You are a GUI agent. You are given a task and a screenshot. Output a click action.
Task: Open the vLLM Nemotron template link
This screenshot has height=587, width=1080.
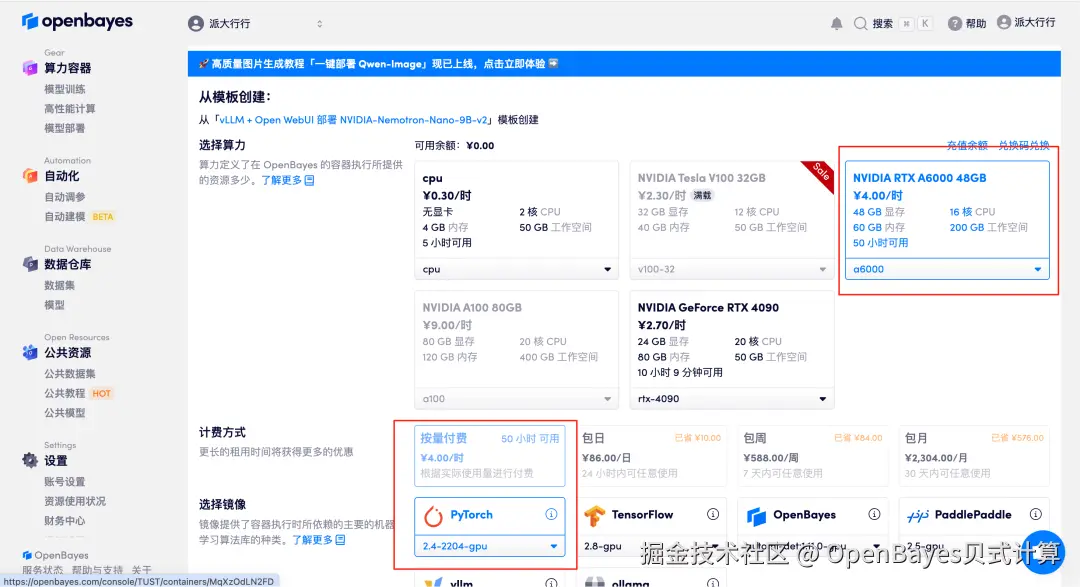point(353,120)
